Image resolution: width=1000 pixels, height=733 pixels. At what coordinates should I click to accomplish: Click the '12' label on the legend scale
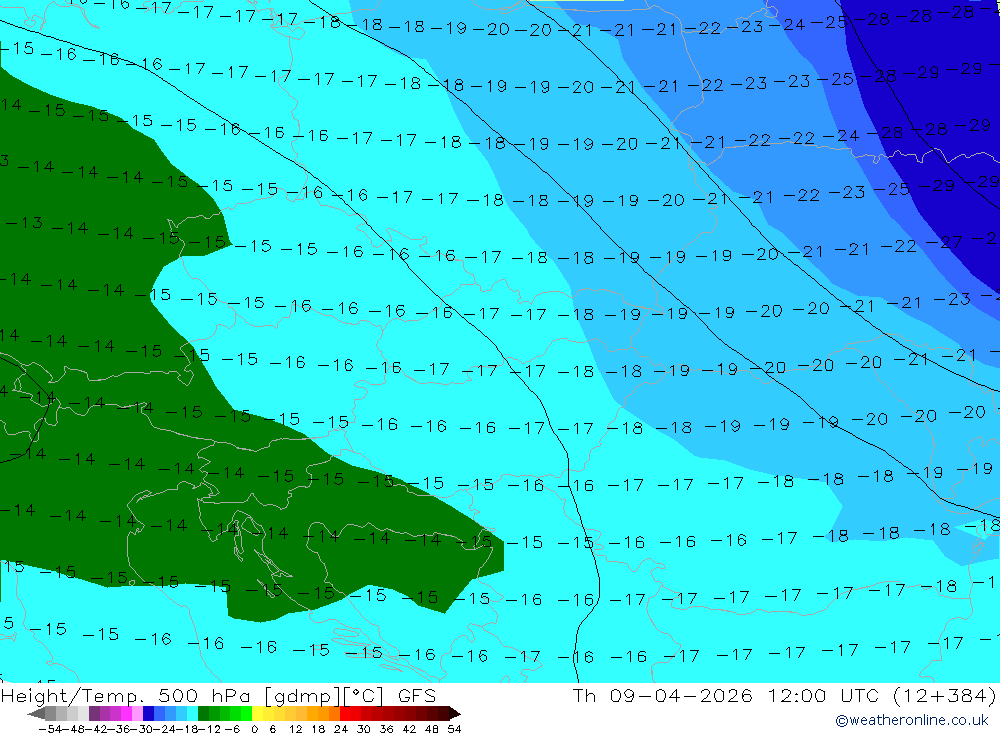point(295,729)
